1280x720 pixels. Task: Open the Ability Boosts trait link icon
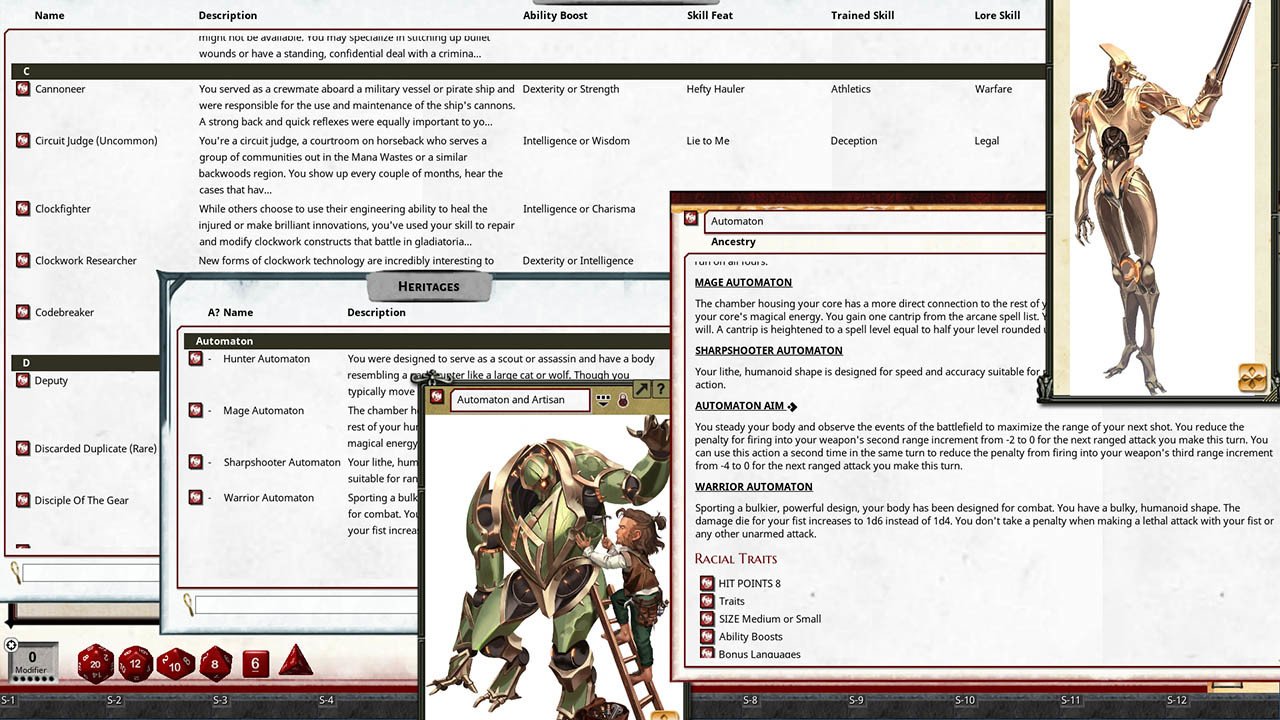706,636
